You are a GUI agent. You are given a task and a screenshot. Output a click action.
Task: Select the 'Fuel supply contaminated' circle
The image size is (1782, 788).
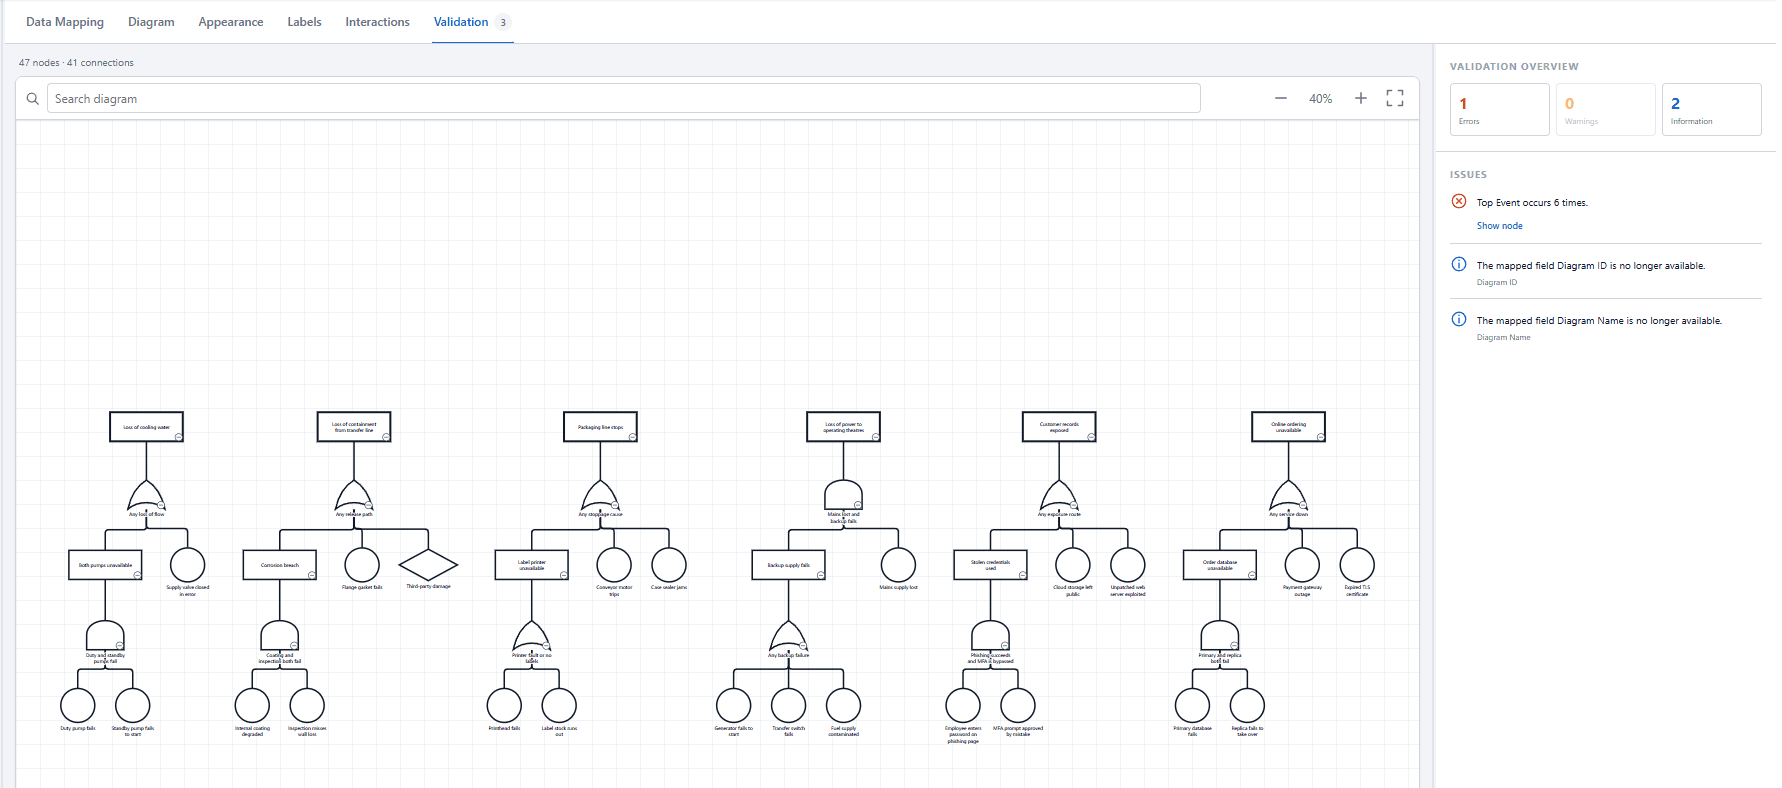[843, 706]
